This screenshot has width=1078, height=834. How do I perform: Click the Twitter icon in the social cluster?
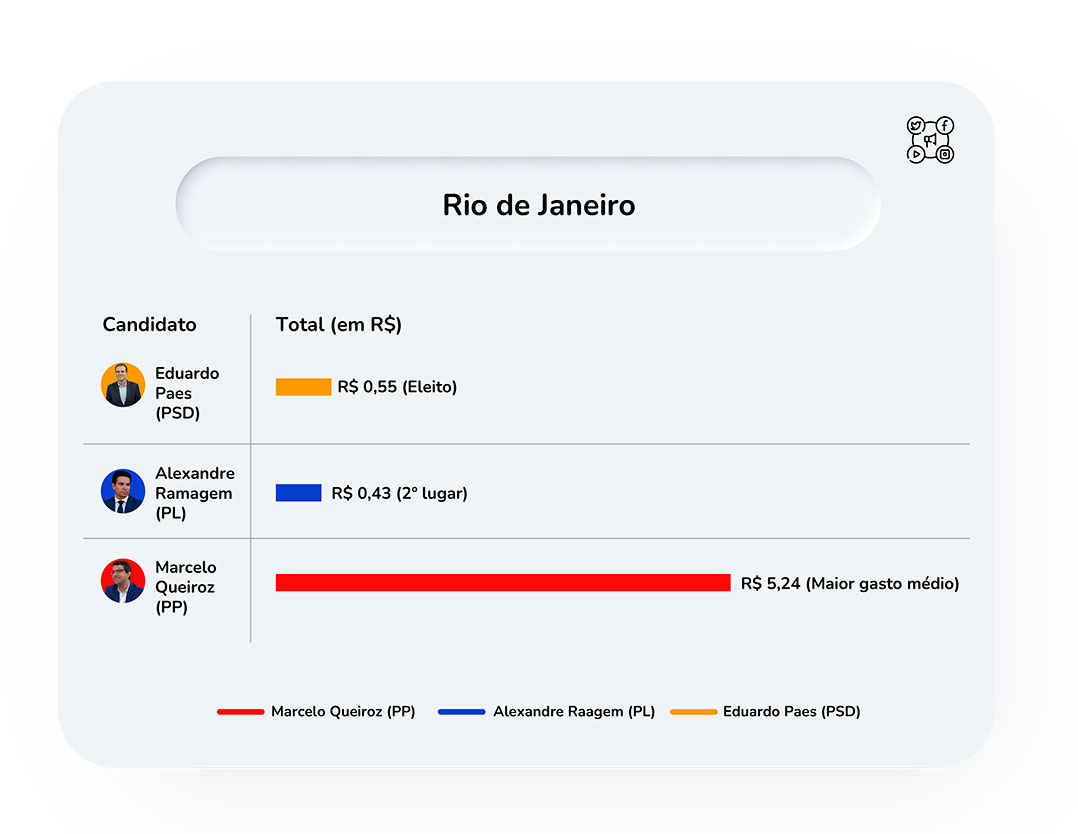pyautogui.click(x=915, y=125)
